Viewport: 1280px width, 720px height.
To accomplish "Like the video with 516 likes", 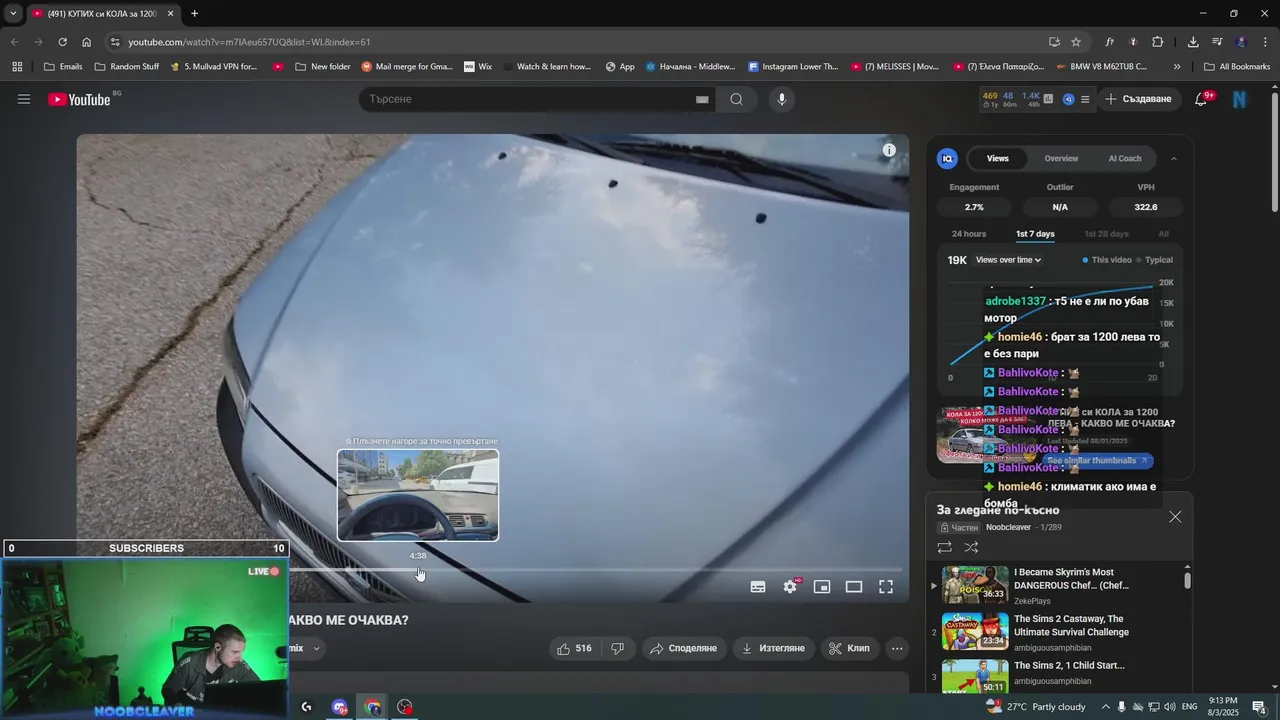I will 574,648.
